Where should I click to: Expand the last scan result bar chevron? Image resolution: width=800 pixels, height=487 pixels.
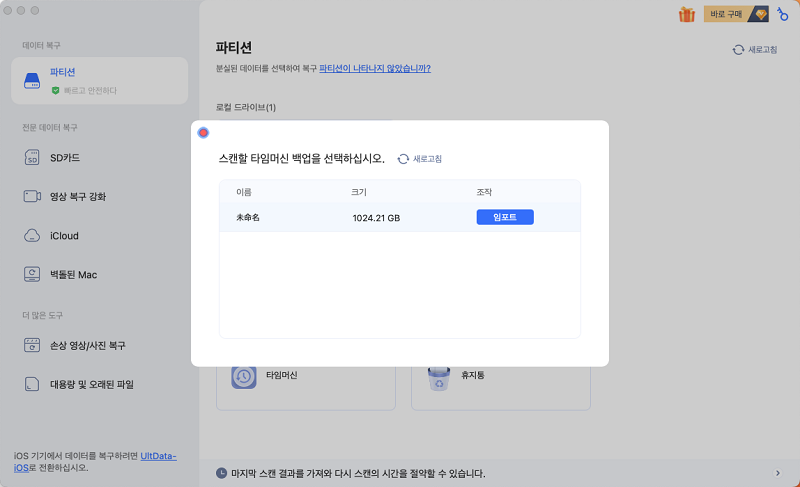pyautogui.click(x=778, y=473)
